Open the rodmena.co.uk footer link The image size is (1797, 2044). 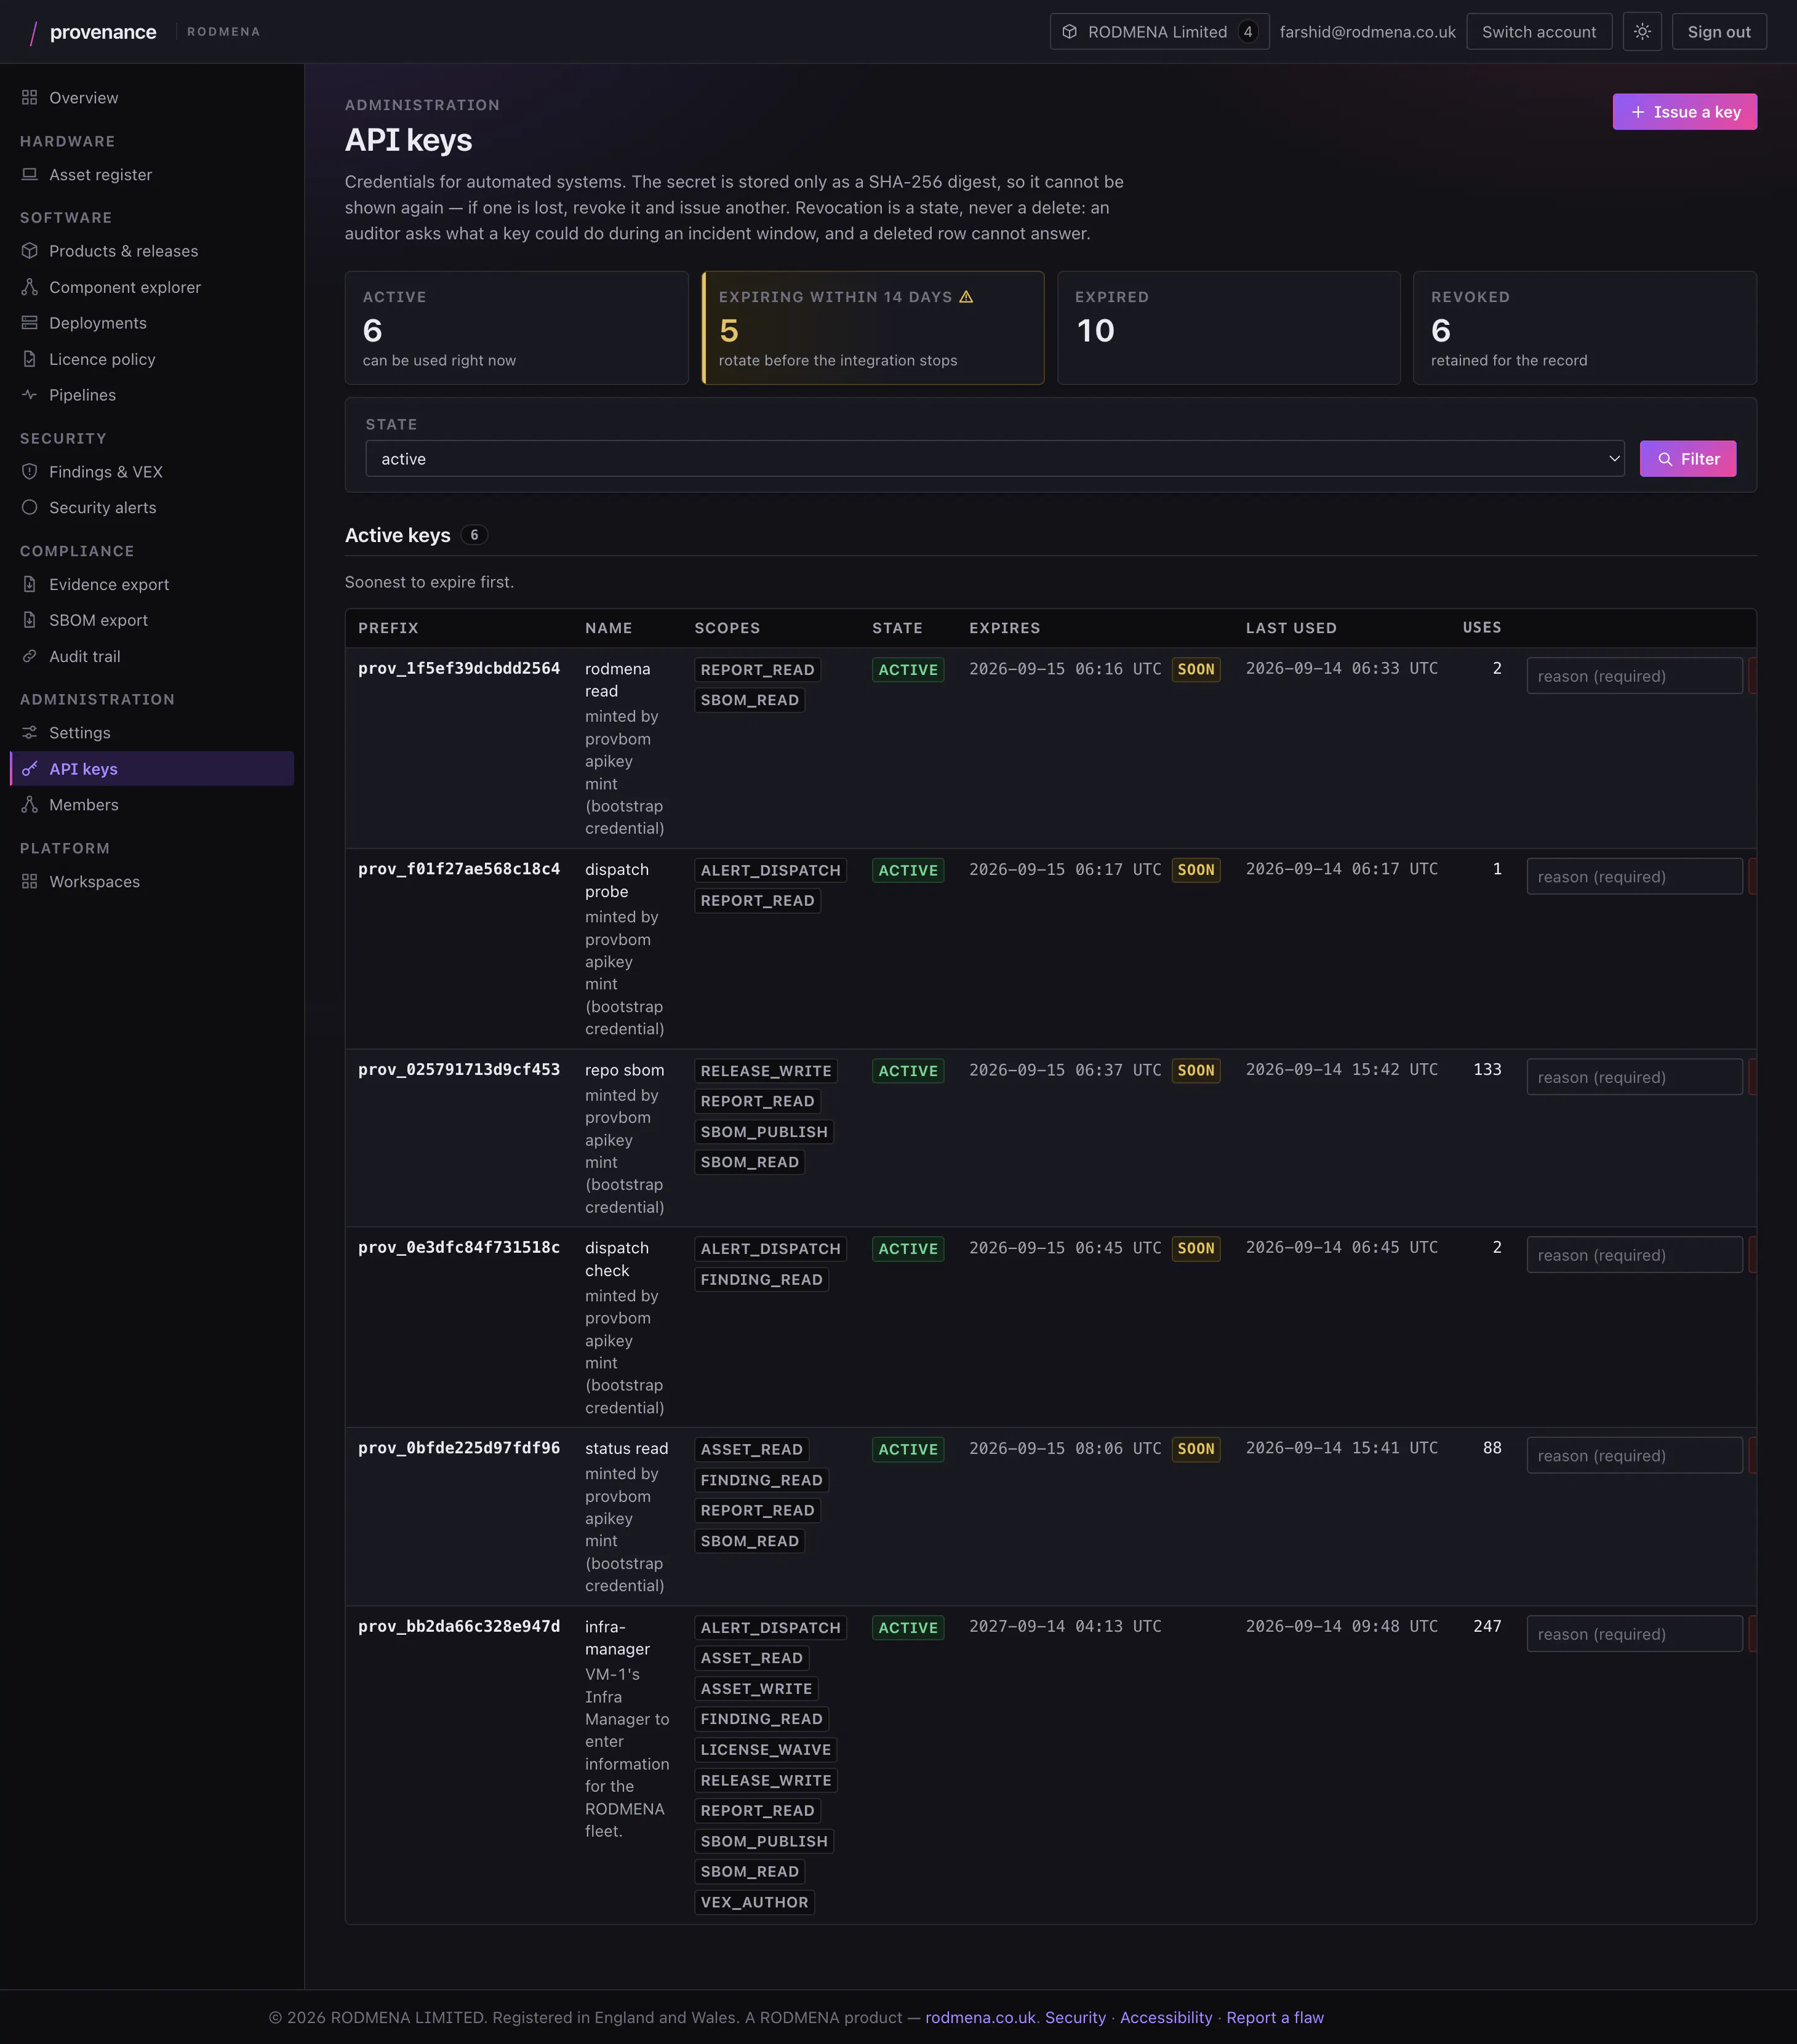980,2017
